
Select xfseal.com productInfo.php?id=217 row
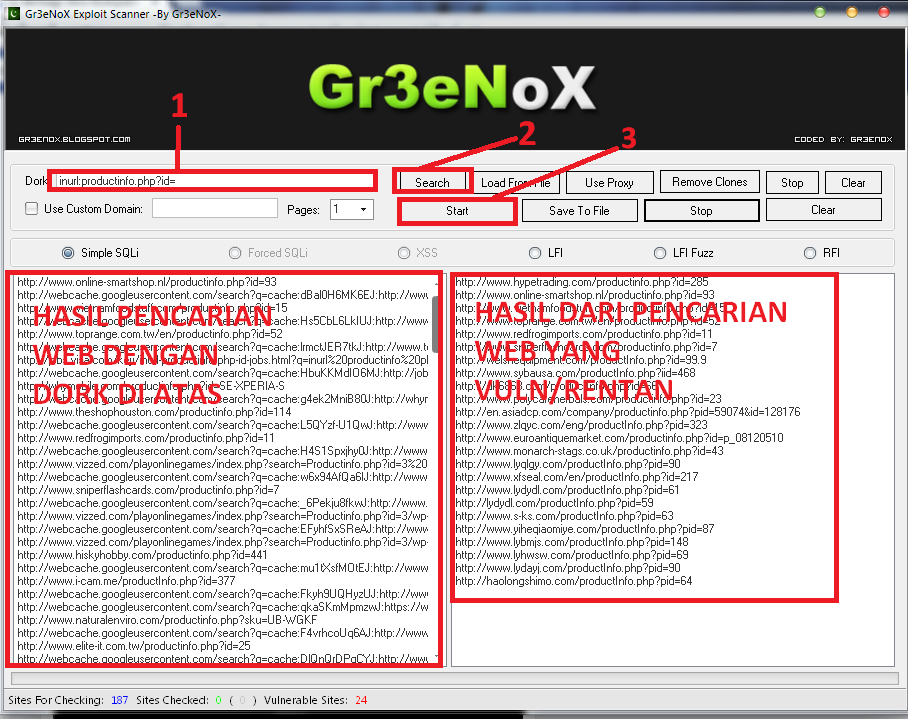tap(577, 477)
